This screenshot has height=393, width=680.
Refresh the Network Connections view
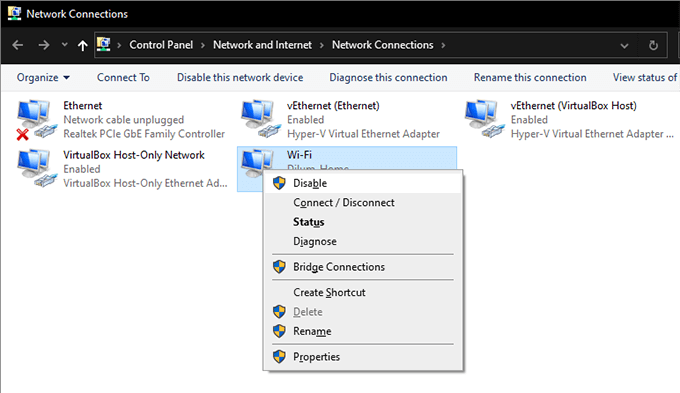tap(653, 45)
